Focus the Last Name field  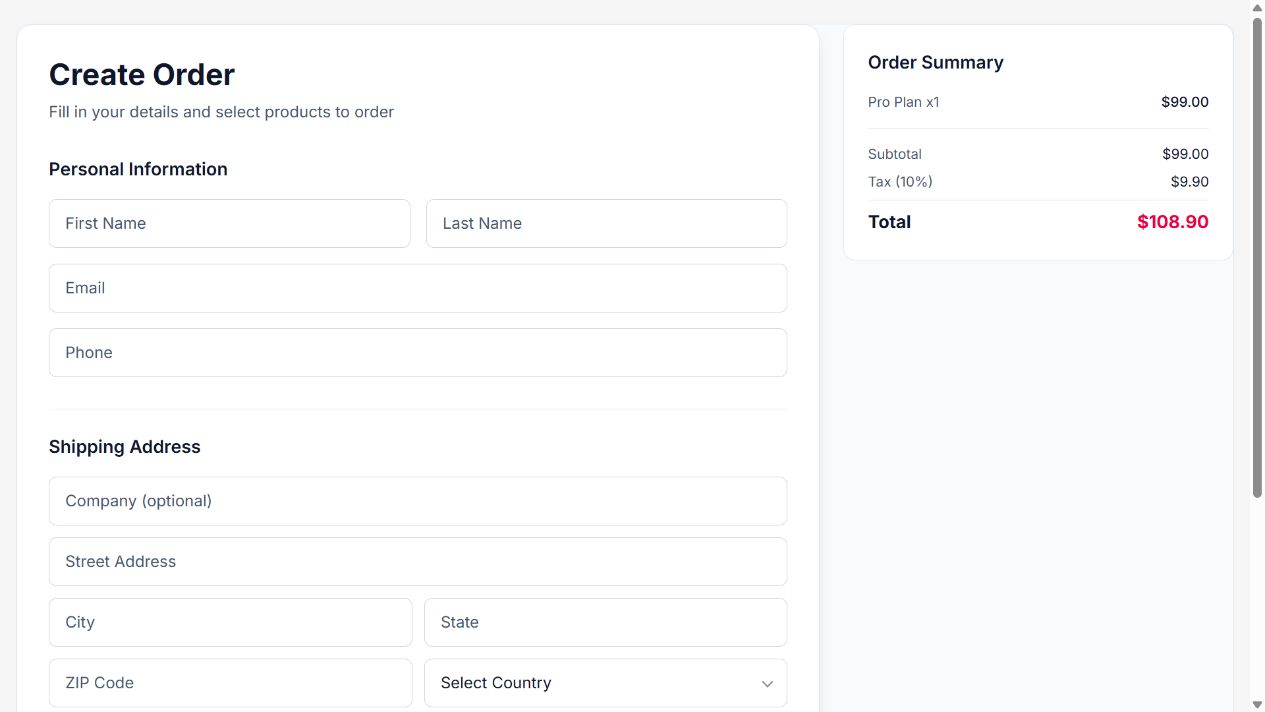pos(606,223)
